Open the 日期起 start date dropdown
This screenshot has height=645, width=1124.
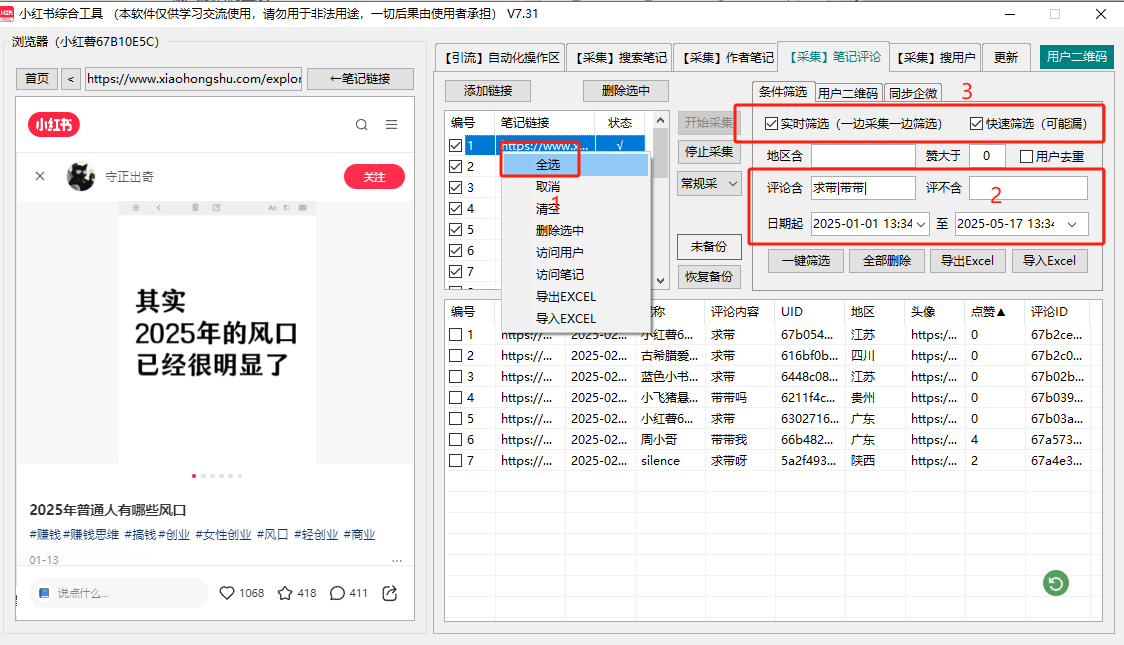(920, 224)
